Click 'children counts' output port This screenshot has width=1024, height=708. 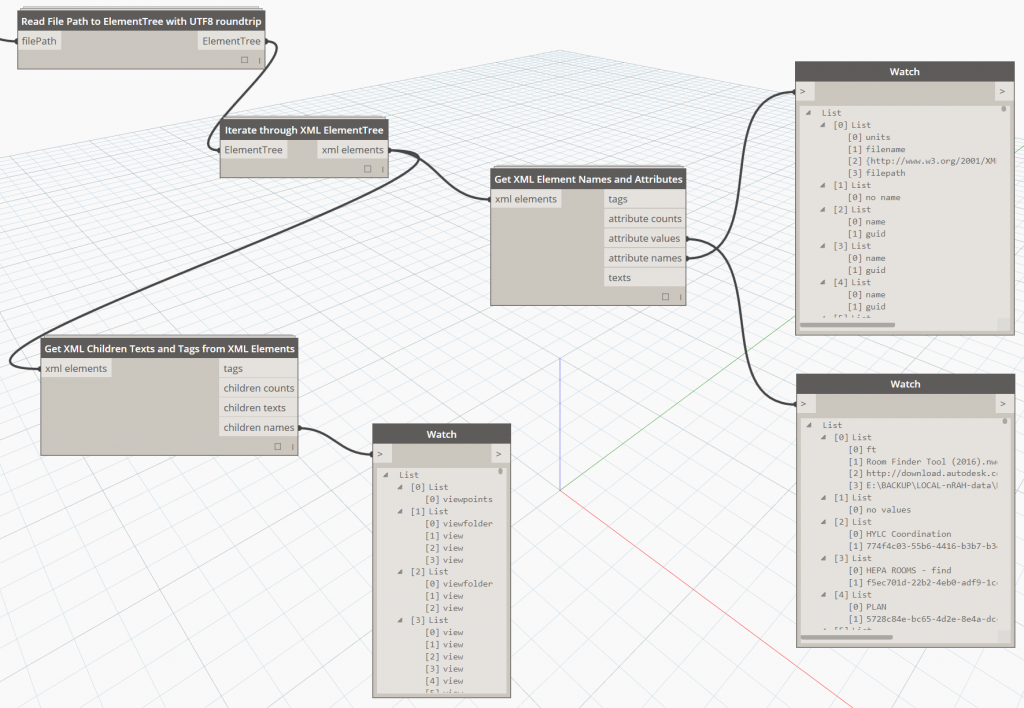click(x=259, y=388)
